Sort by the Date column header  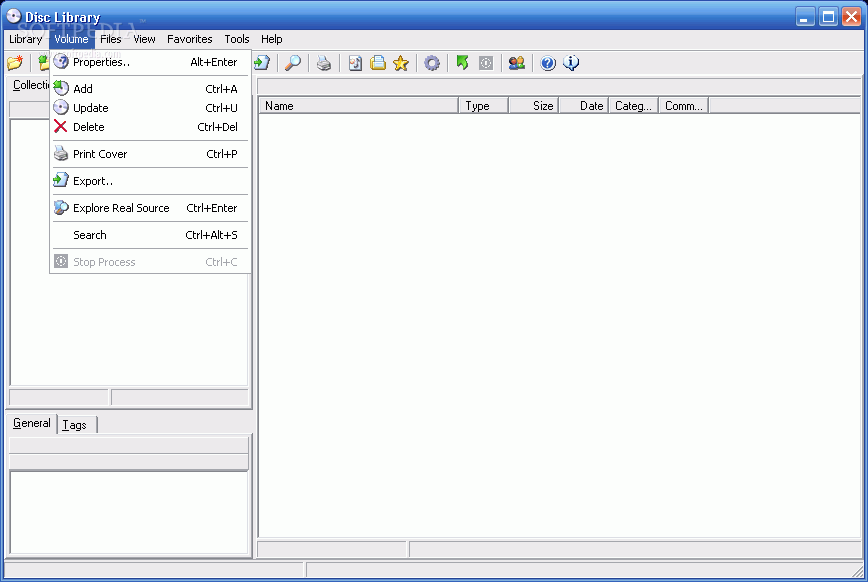click(x=583, y=105)
